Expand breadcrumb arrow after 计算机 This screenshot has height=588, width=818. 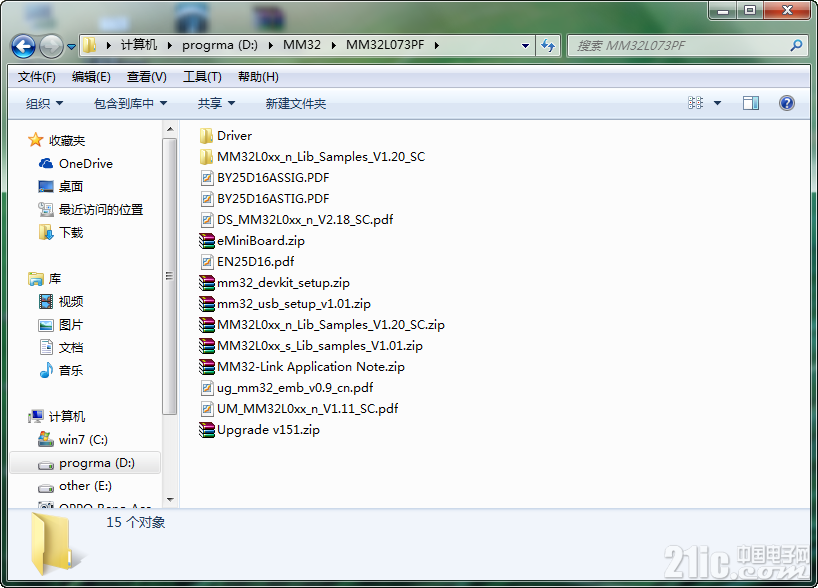pyautogui.click(x=170, y=45)
